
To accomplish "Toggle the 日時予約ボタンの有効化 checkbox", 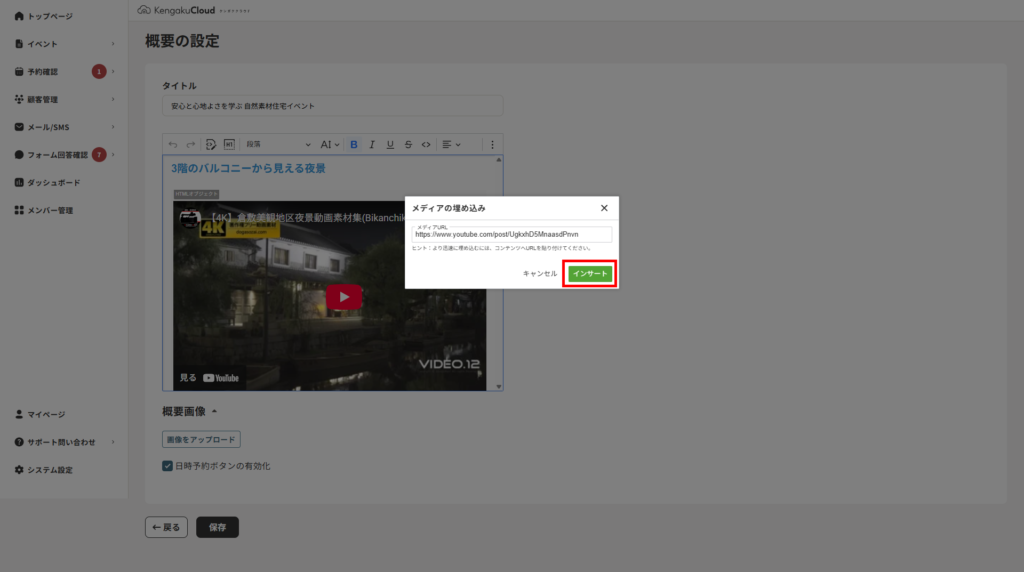I will click(167, 466).
